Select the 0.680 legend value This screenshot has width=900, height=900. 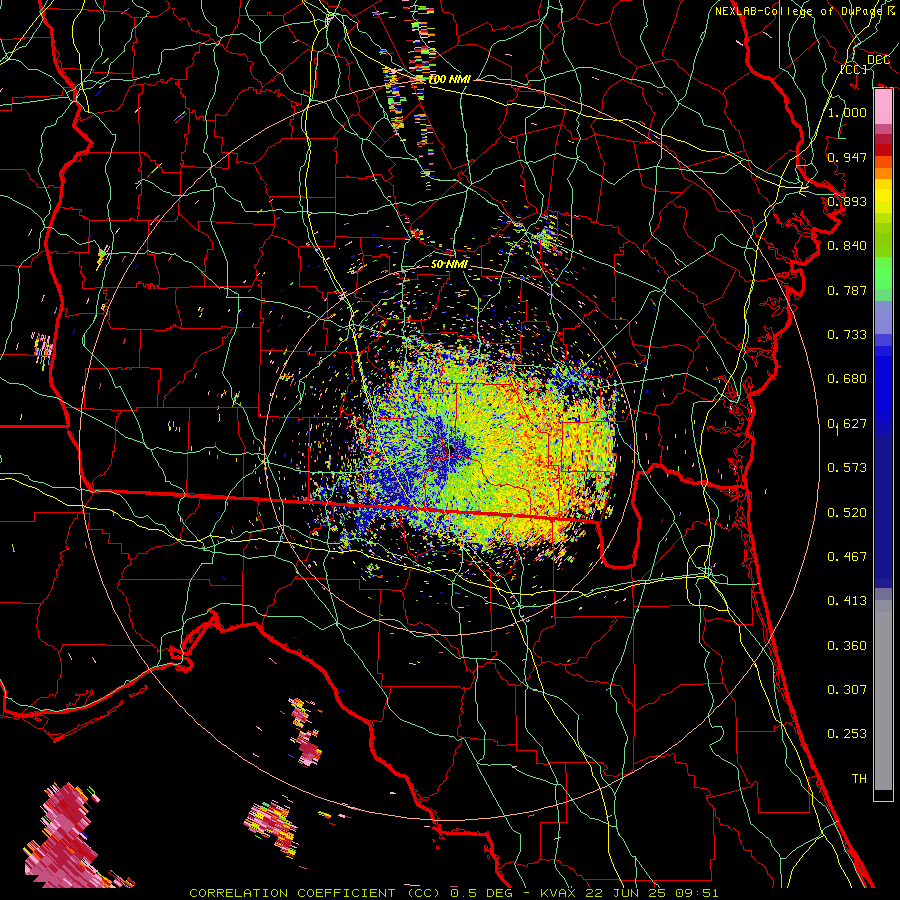[x=847, y=379]
